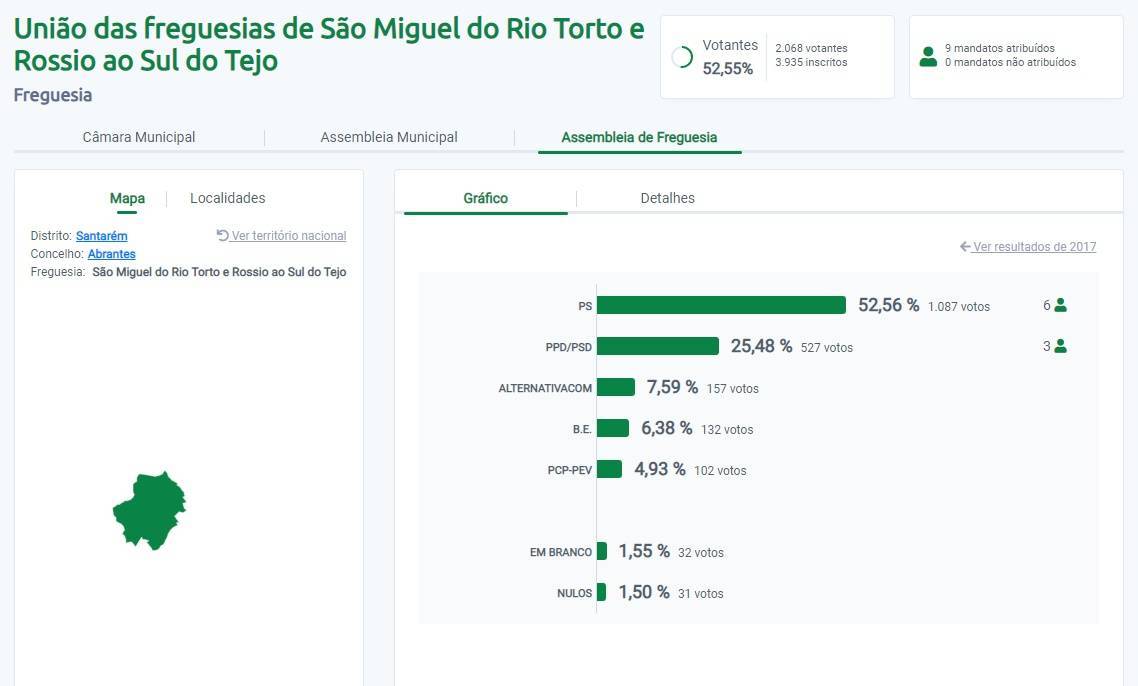The height and width of the screenshot is (686, 1138).
Task: Switch to Assembleia Municipal tab
Action: click(x=389, y=137)
